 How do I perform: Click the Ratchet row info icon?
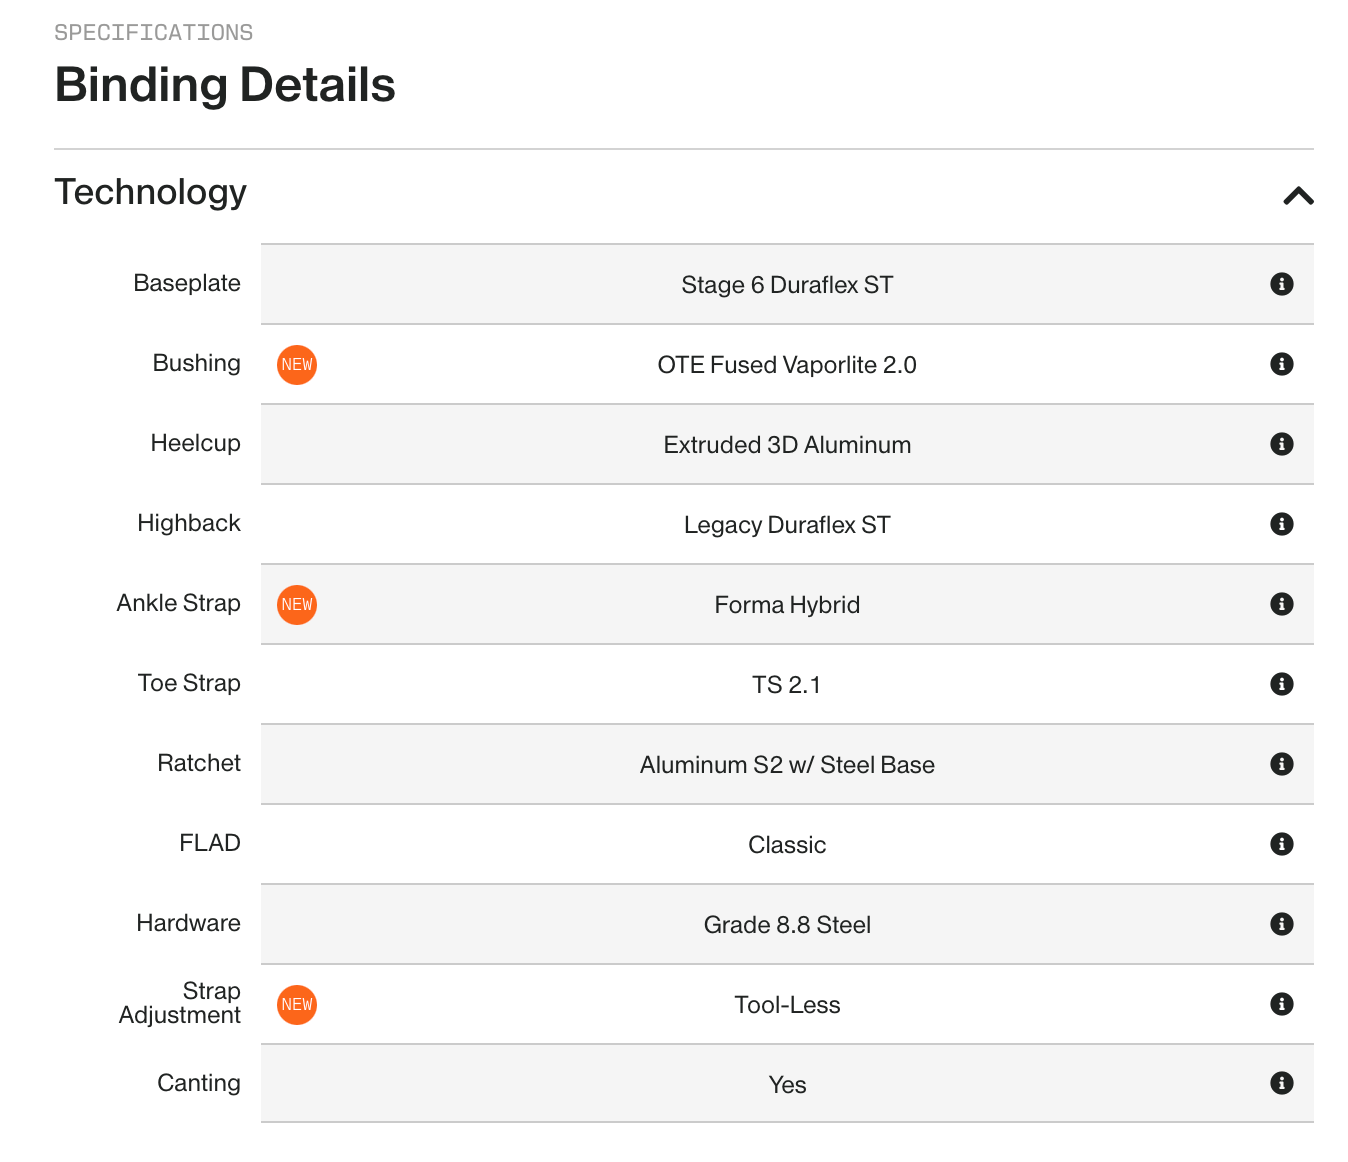click(x=1281, y=764)
